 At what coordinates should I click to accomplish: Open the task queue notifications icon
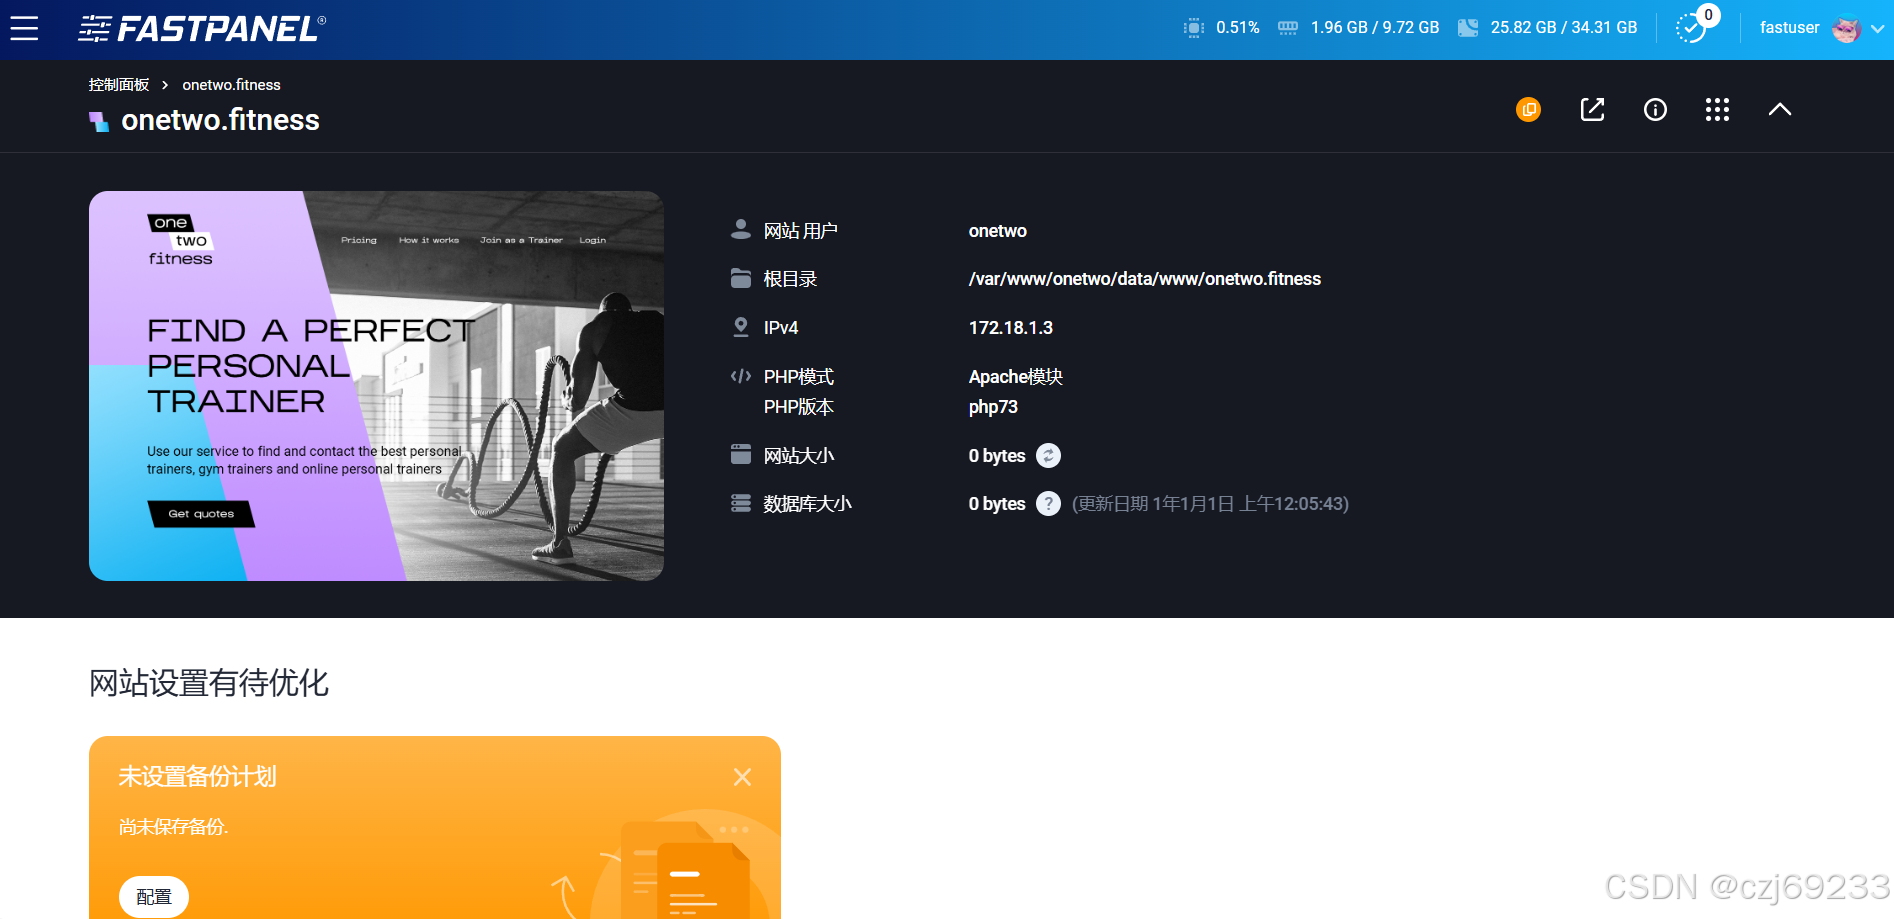(1693, 27)
